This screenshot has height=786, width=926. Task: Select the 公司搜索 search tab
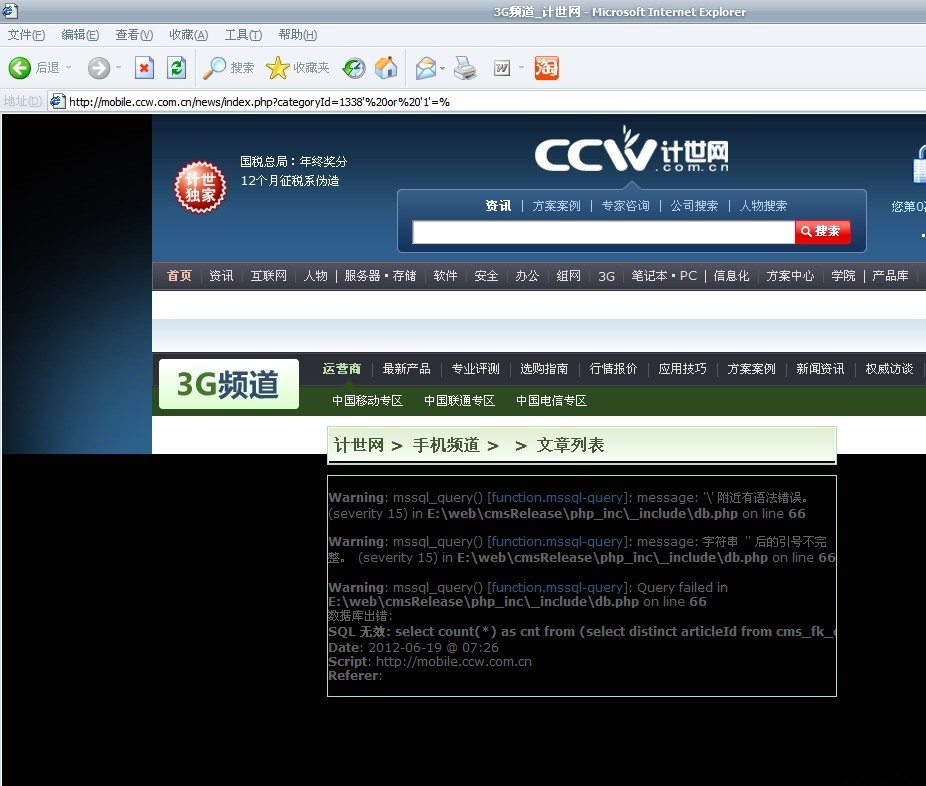(694, 206)
